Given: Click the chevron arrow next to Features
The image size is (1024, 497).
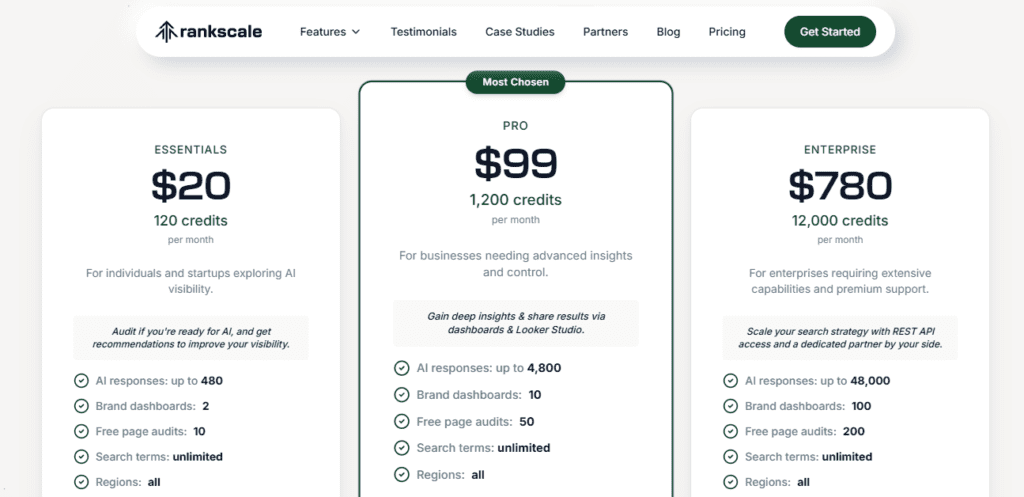Looking at the screenshot, I should 355,32.
